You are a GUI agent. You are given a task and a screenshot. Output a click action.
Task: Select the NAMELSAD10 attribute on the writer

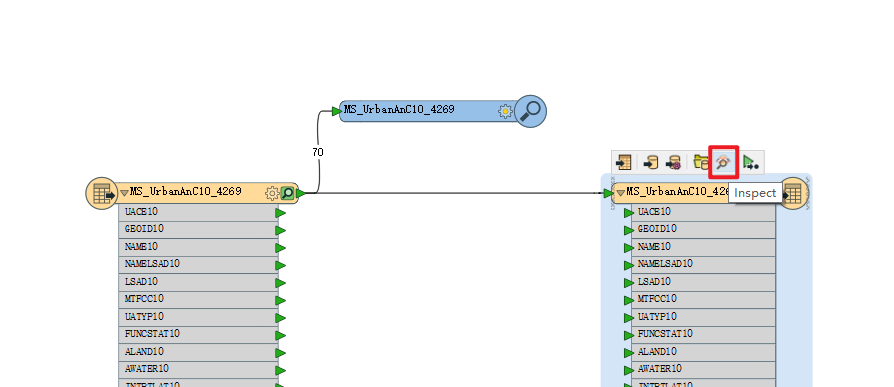coord(703,264)
